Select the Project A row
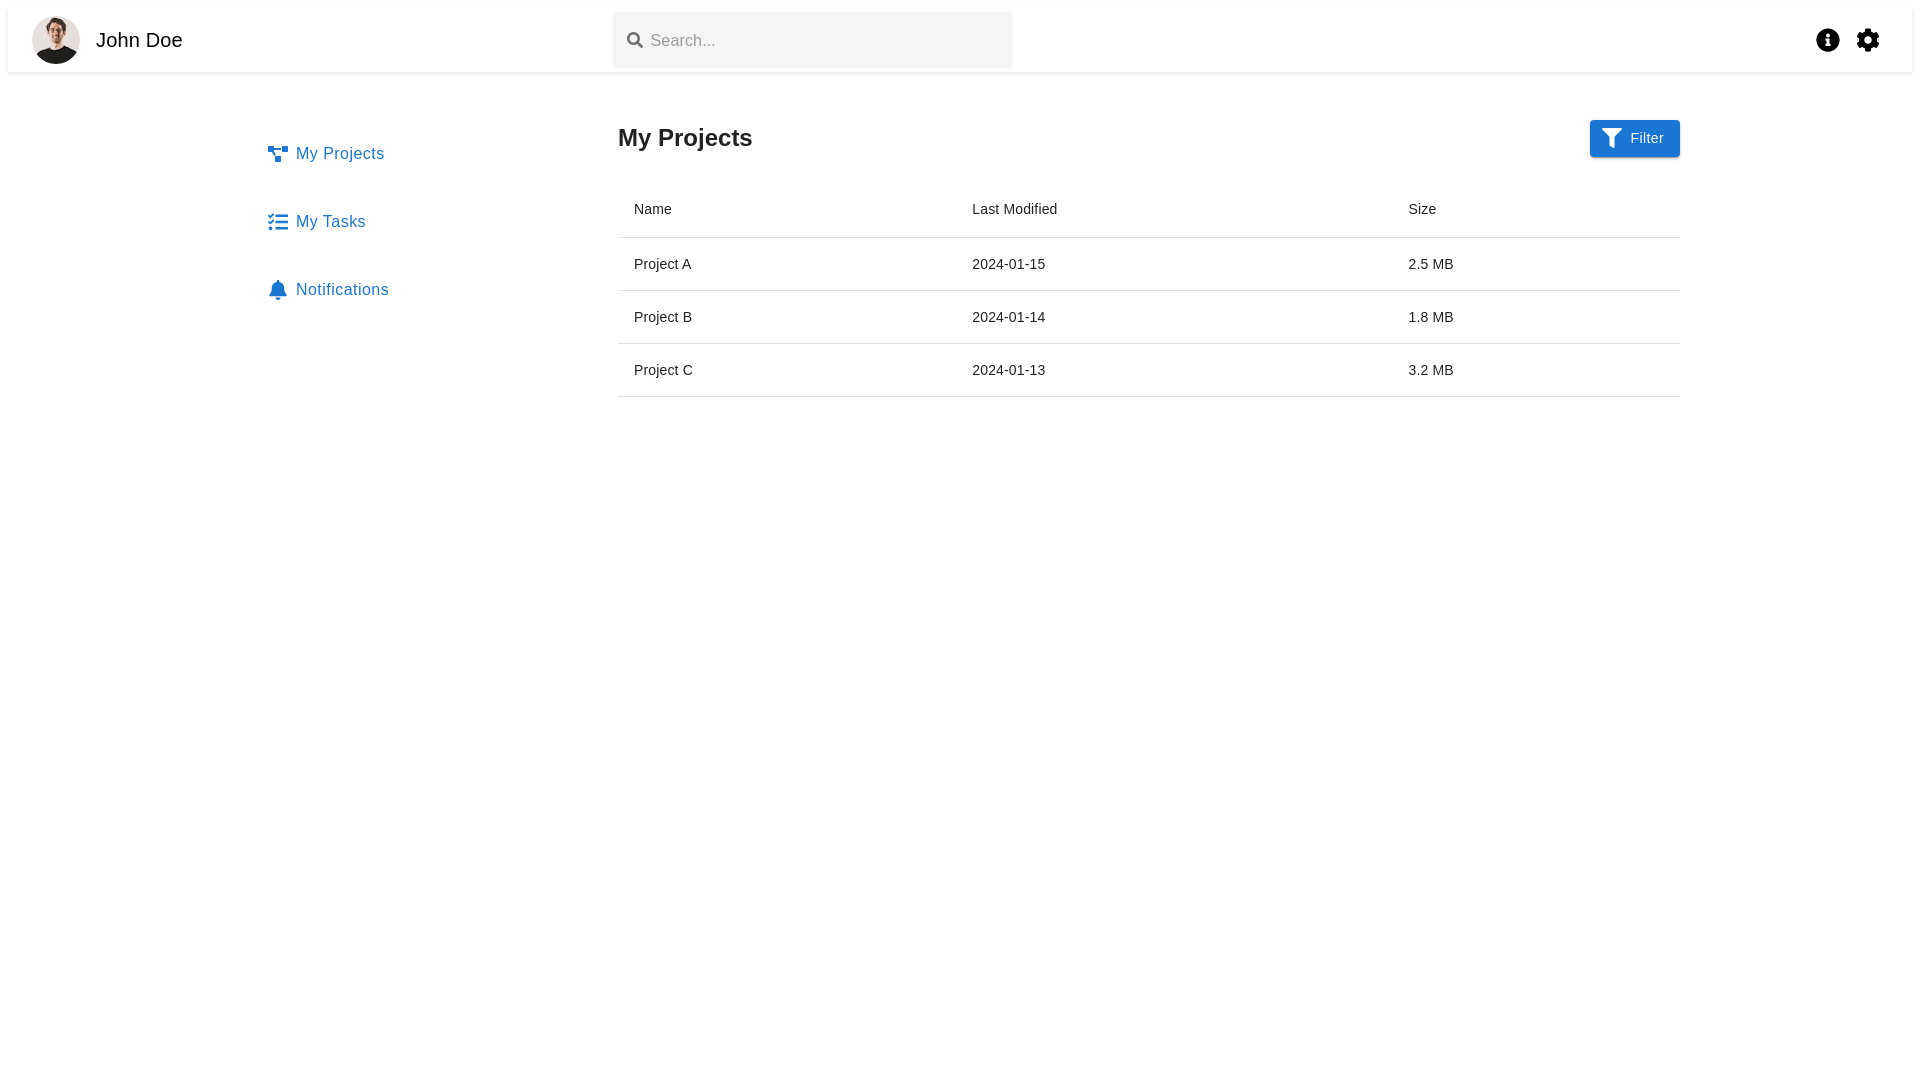The image size is (1920, 1080). pyautogui.click(x=662, y=264)
